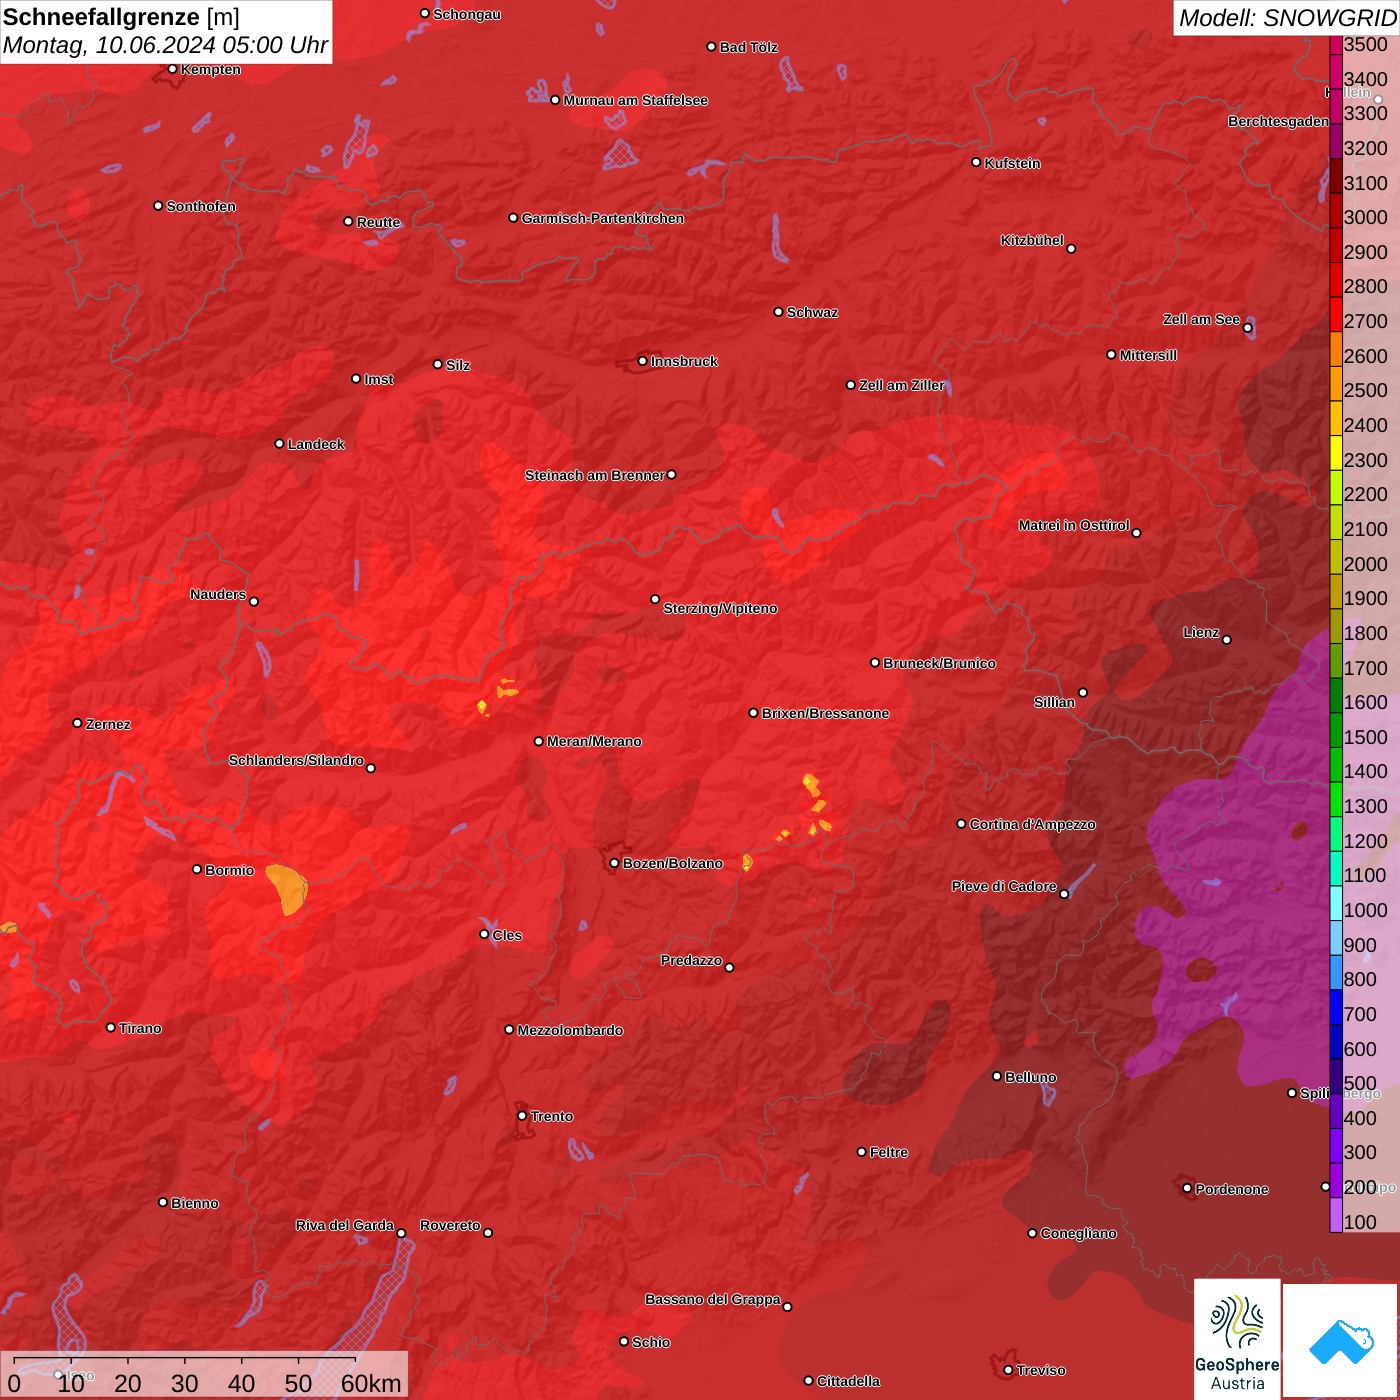Click the Bruneck/Brunico label
This screenshot has height=1400, width=1400.
click(940, 663)
